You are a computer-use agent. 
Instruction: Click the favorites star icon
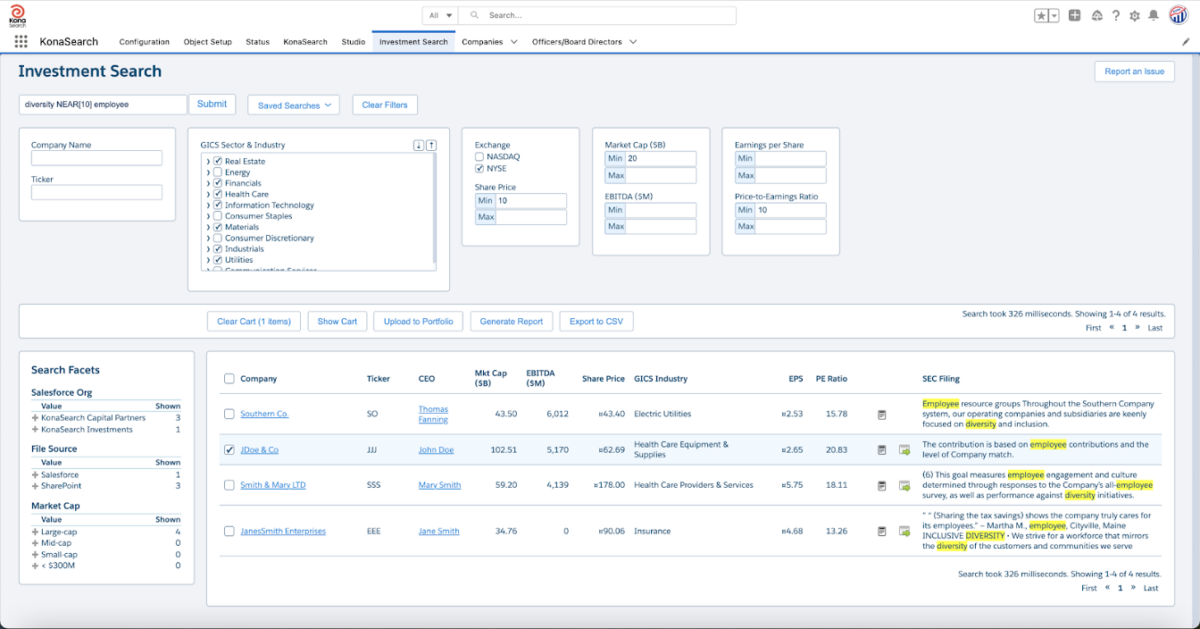coord(1041,15)
